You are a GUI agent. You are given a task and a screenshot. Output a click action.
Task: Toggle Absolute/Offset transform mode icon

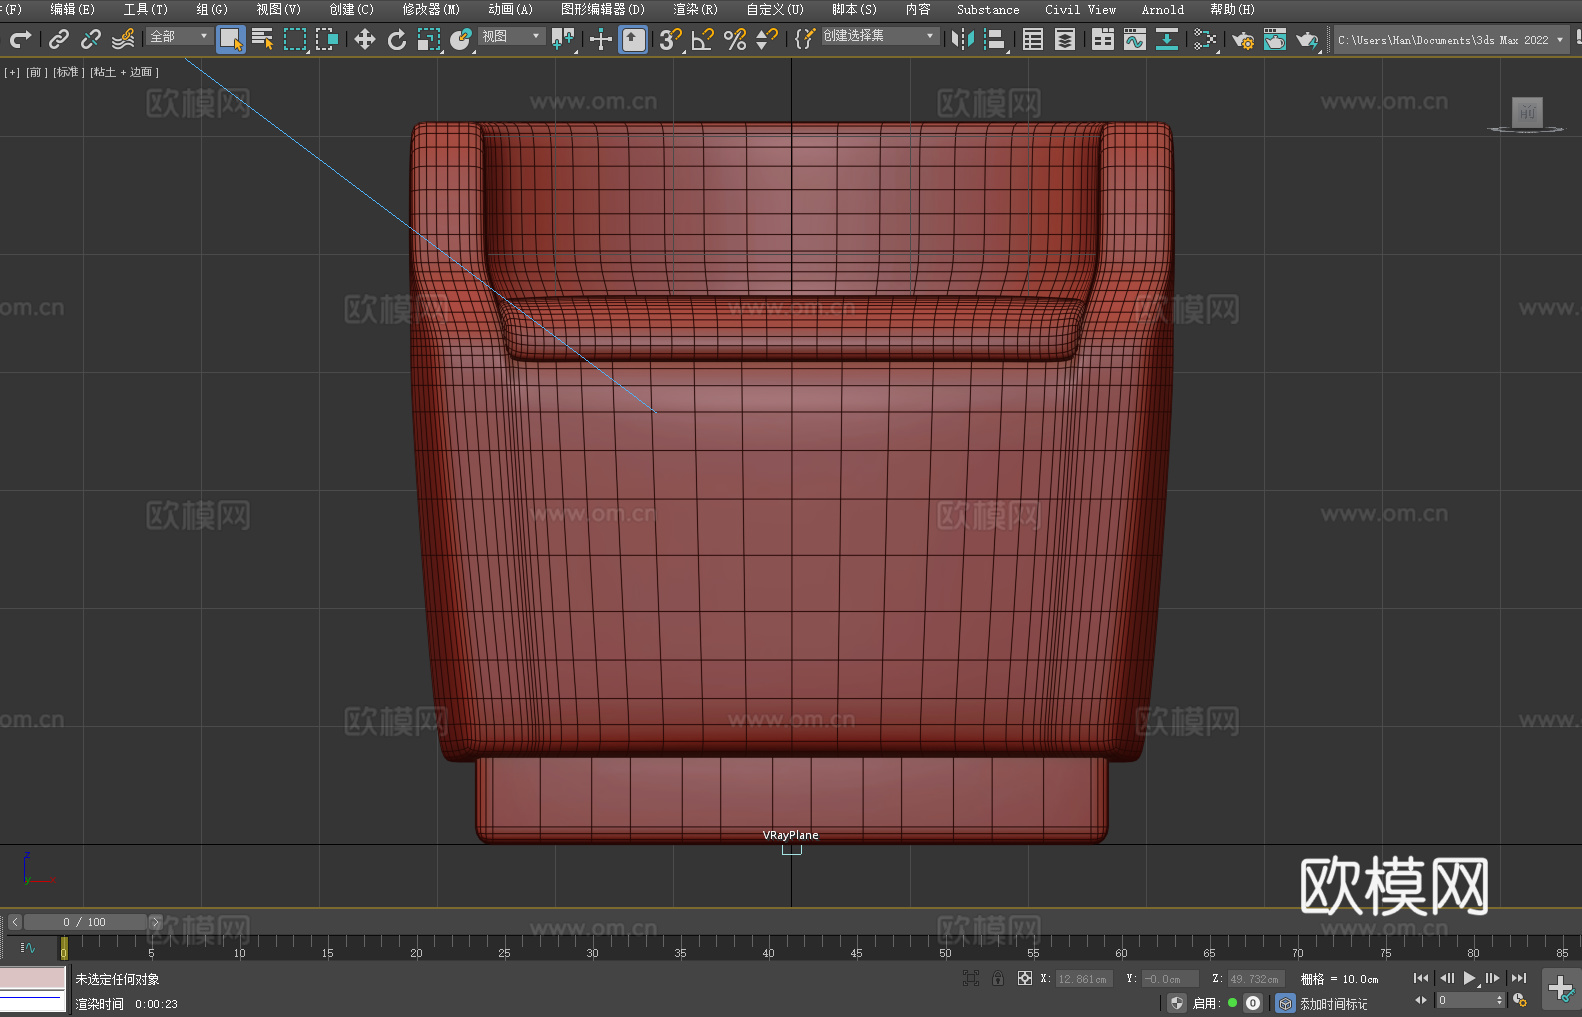1025,979
